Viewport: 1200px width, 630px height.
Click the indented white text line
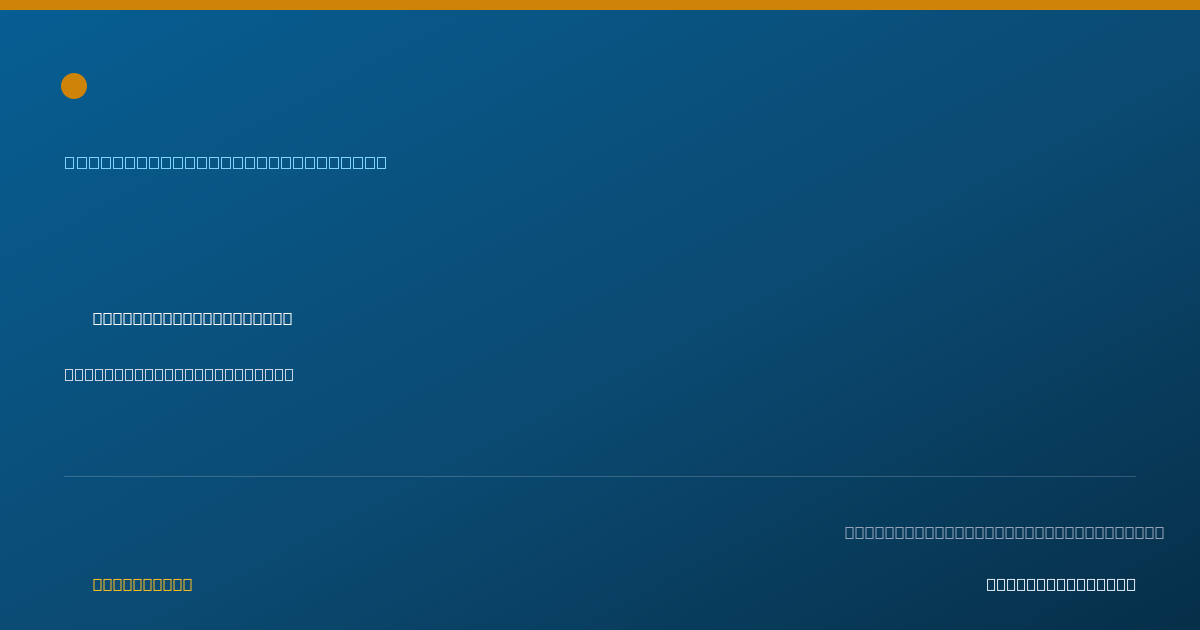[193, 318]
